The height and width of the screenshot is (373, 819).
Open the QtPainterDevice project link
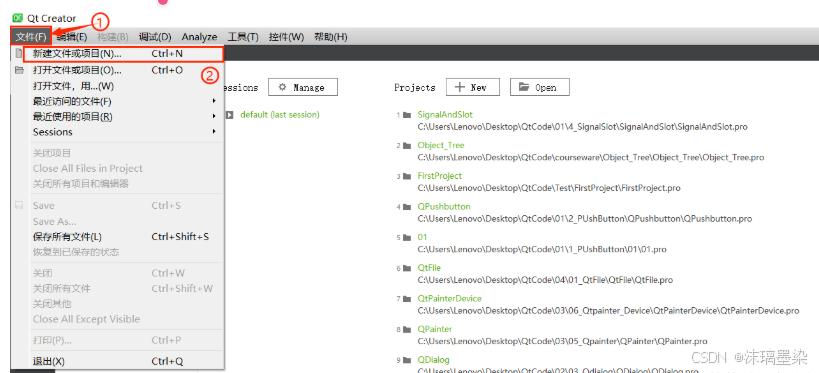point(449,299)
